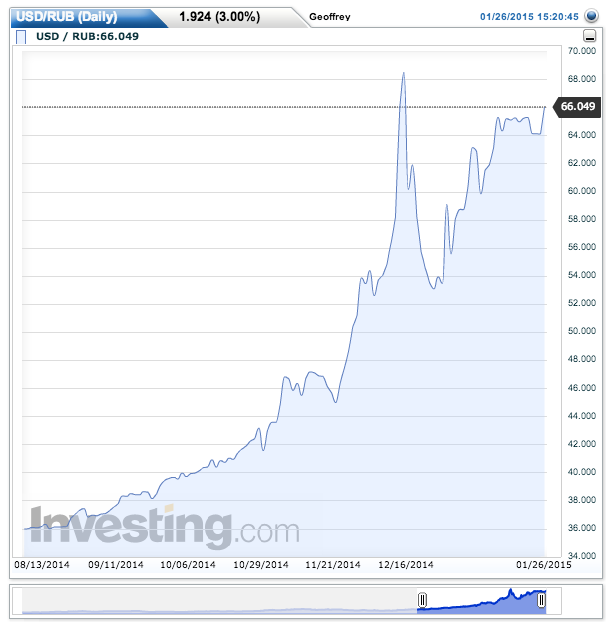Click the chart peak near 68.000
The image size is (613, 627).
tap(402, 74)
